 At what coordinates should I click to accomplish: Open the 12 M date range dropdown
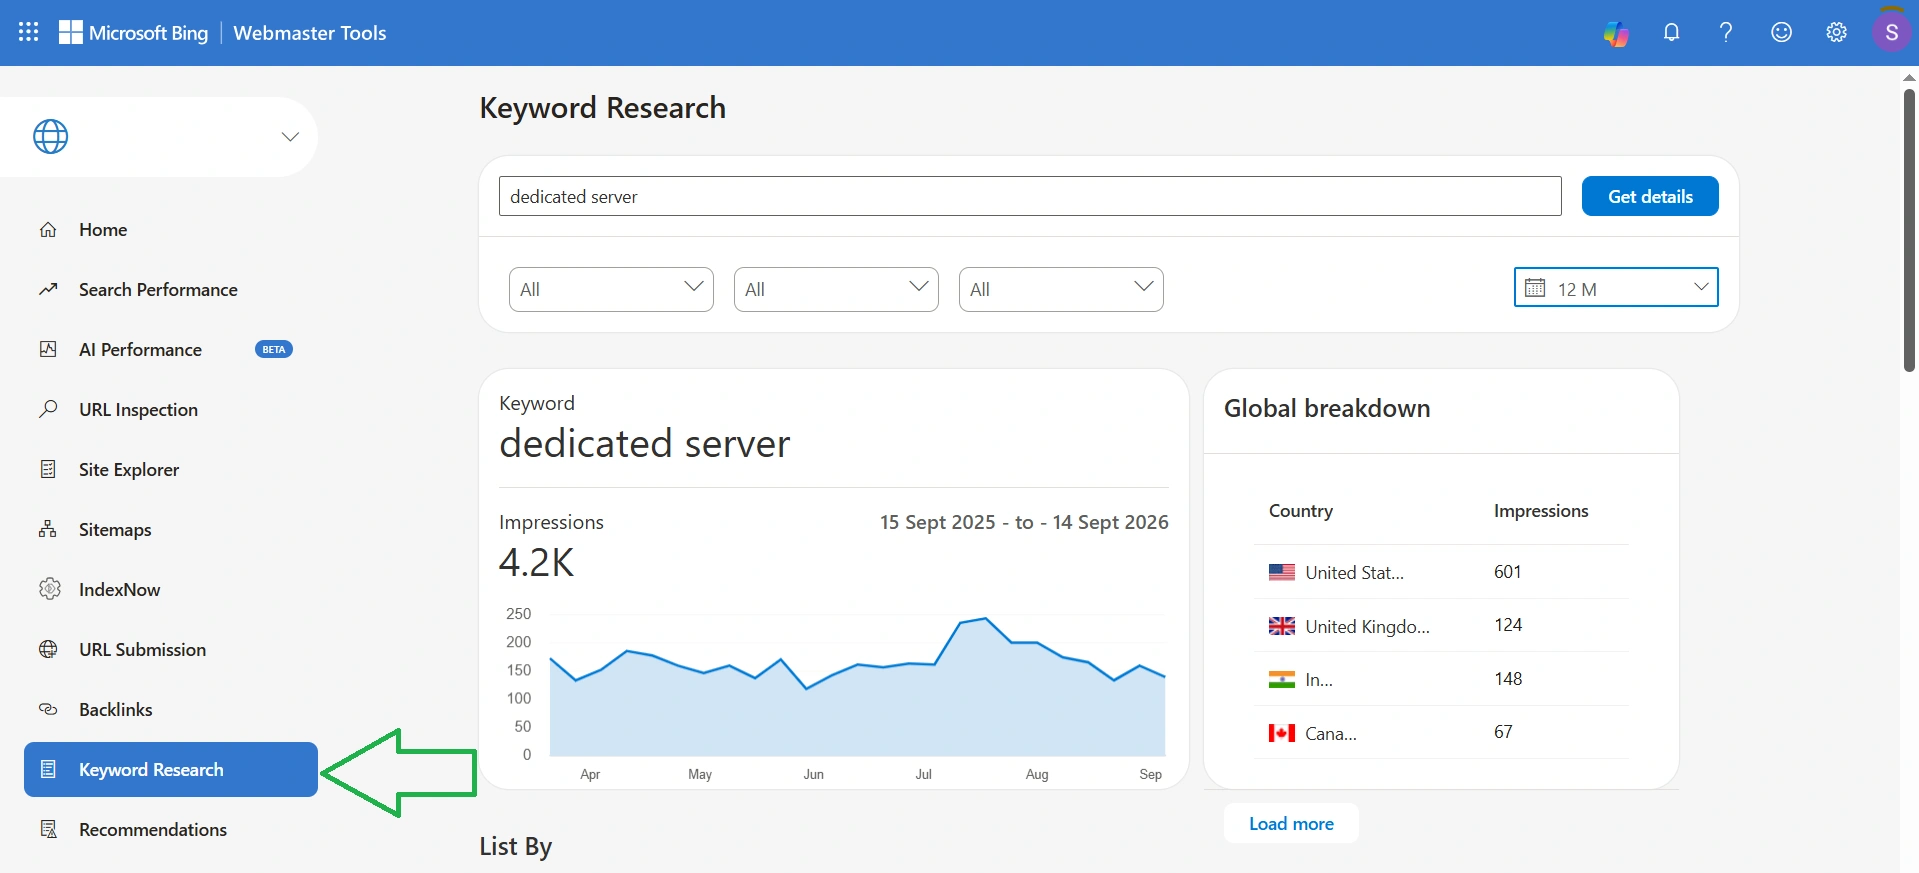coord(1616,287)
